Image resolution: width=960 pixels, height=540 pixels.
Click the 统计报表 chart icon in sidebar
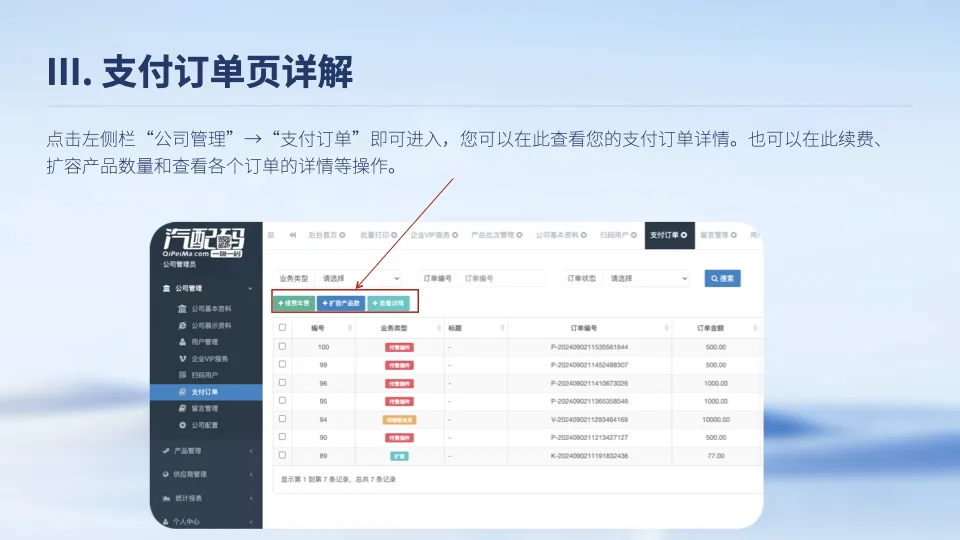[x=166, y=498]
